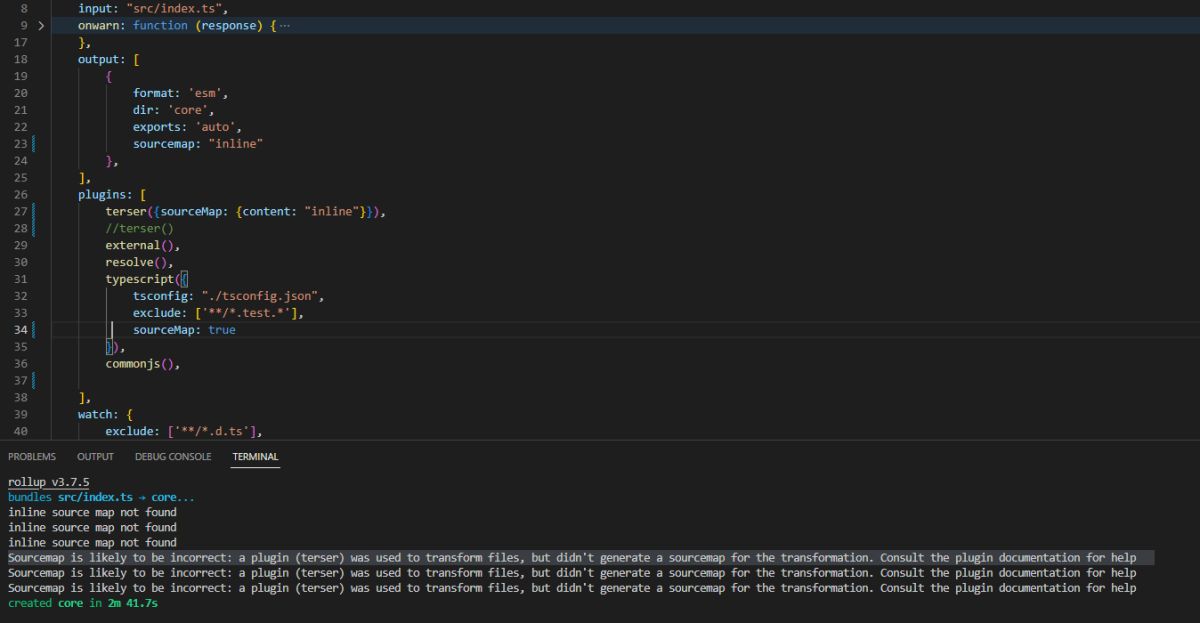Click the rollup v3.7.5 terminal line
The image size is (1200, 623).
coord(49,482)
